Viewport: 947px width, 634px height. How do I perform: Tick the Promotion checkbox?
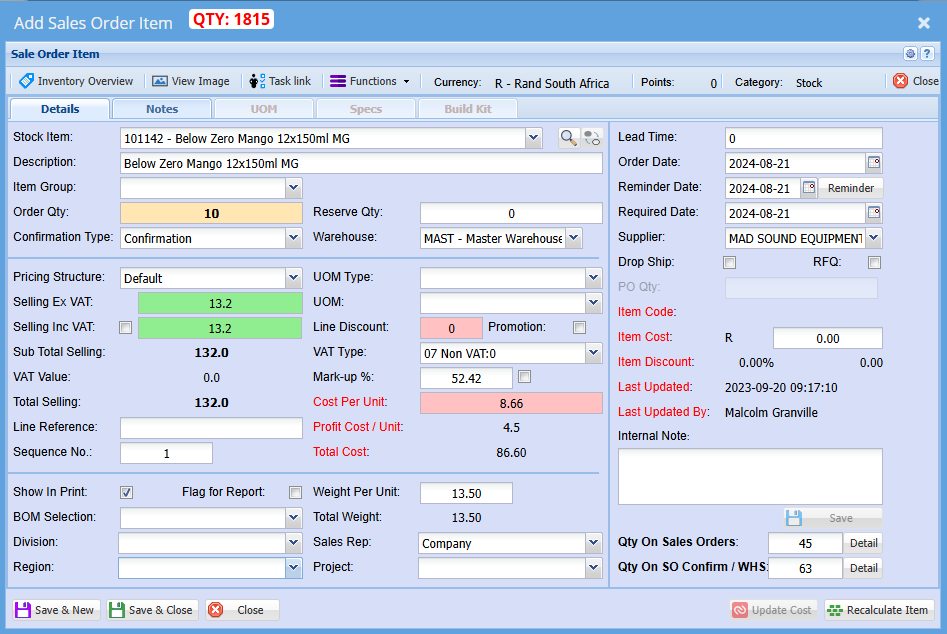(579, 328)
